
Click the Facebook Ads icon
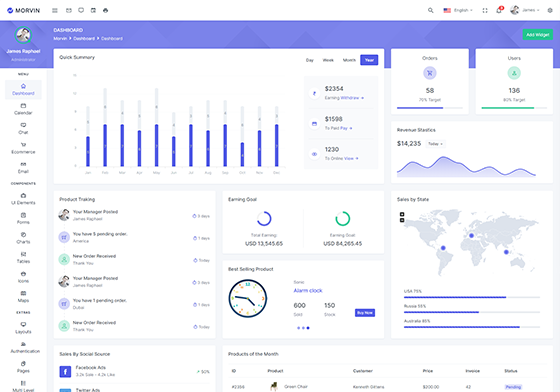[65, 372]
